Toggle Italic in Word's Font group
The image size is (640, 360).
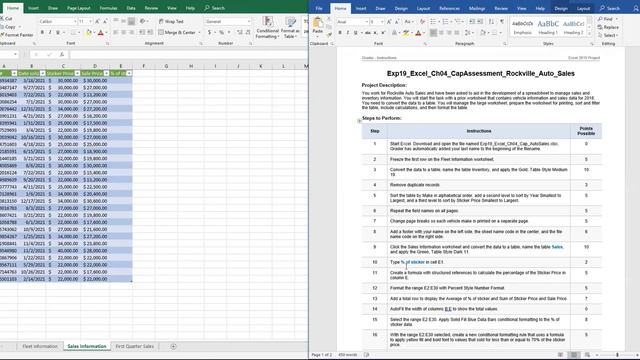click(348, 33)
